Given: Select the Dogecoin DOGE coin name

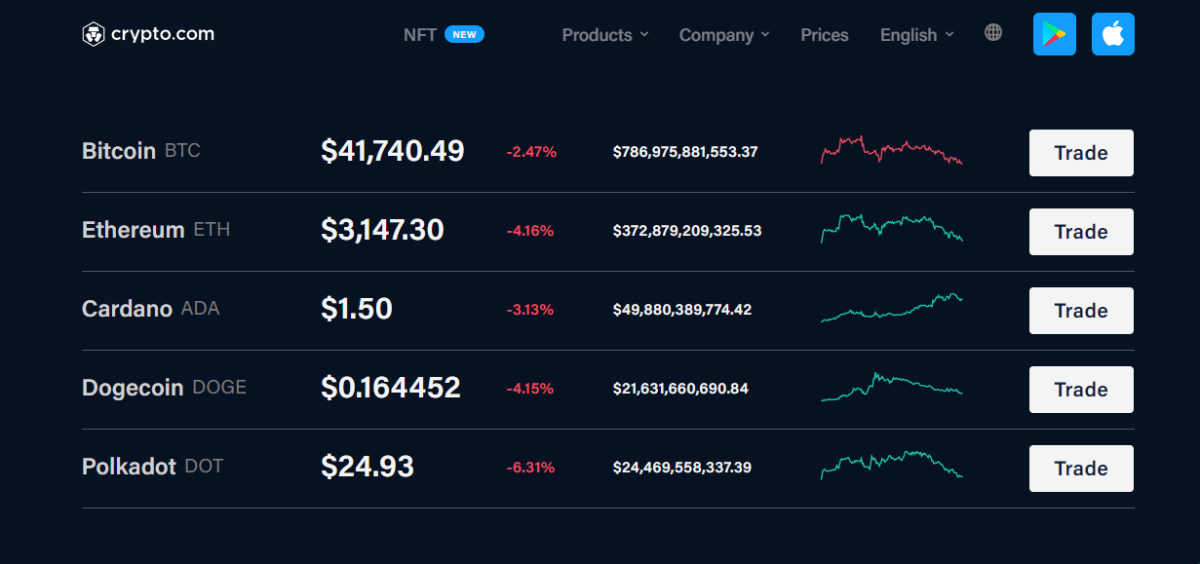Looking at the screenshot, I should click(x=164, y=388).
